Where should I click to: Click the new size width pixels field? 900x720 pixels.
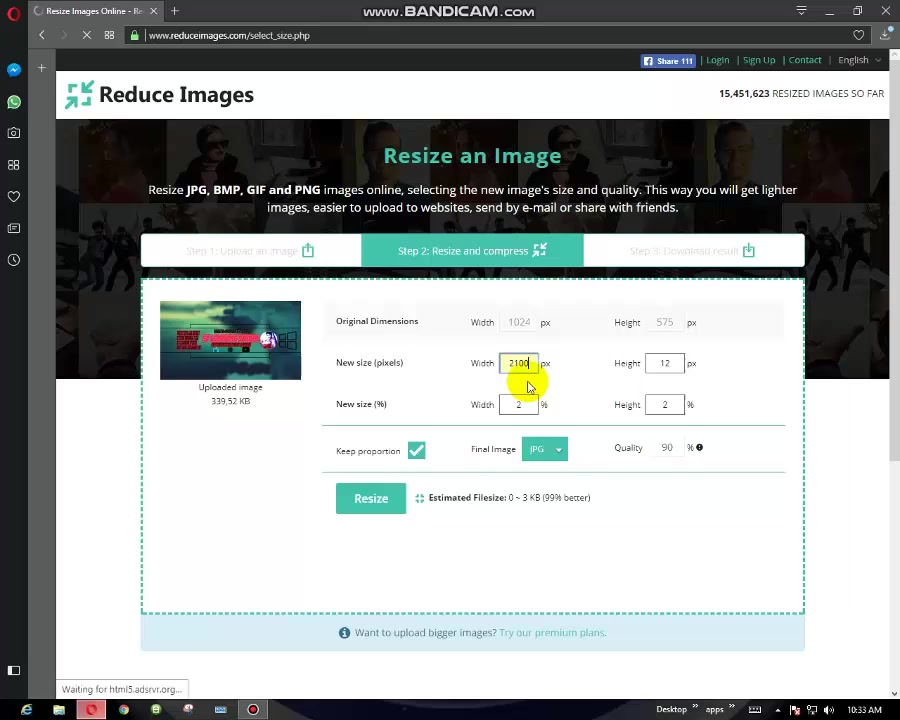point(519,363)
